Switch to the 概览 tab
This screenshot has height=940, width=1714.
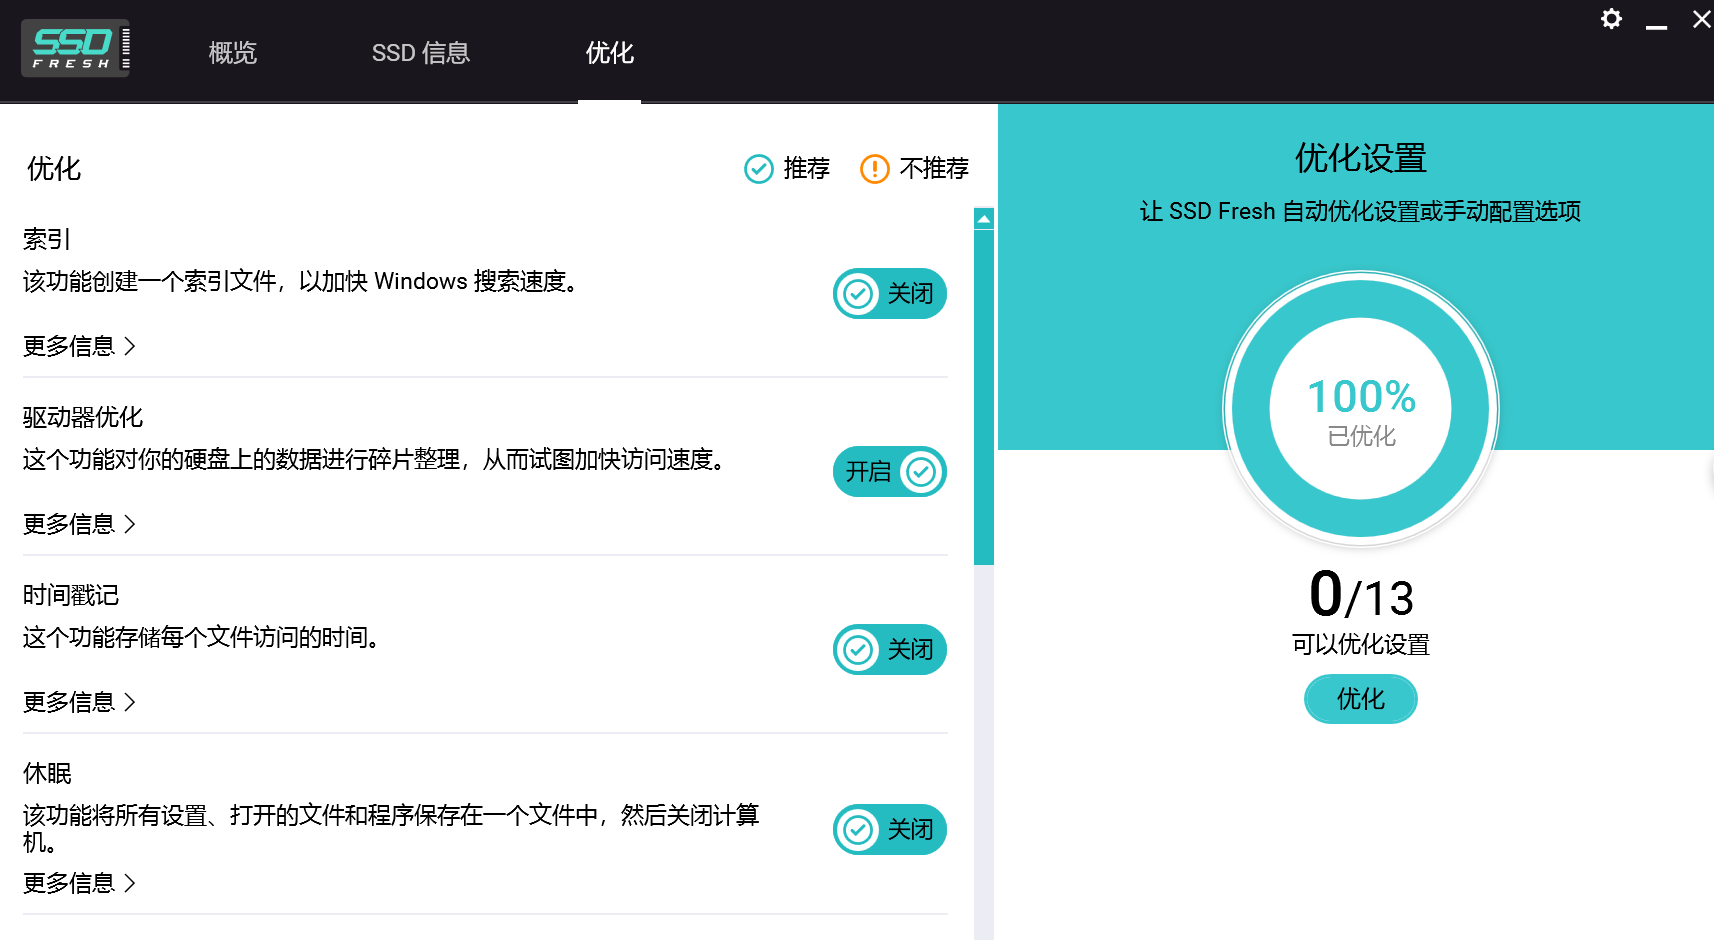click(233, 53)
